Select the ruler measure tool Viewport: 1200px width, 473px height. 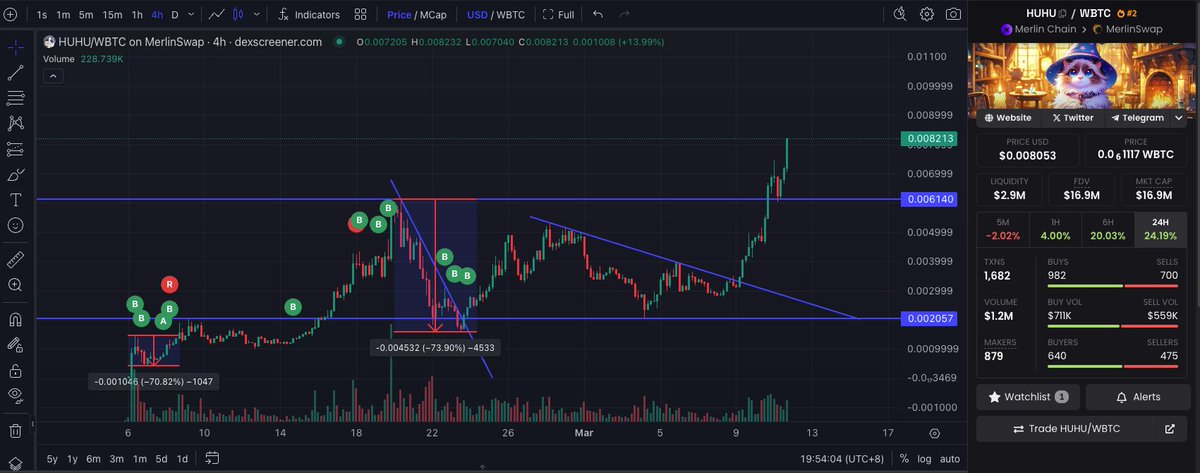[15, 259]
